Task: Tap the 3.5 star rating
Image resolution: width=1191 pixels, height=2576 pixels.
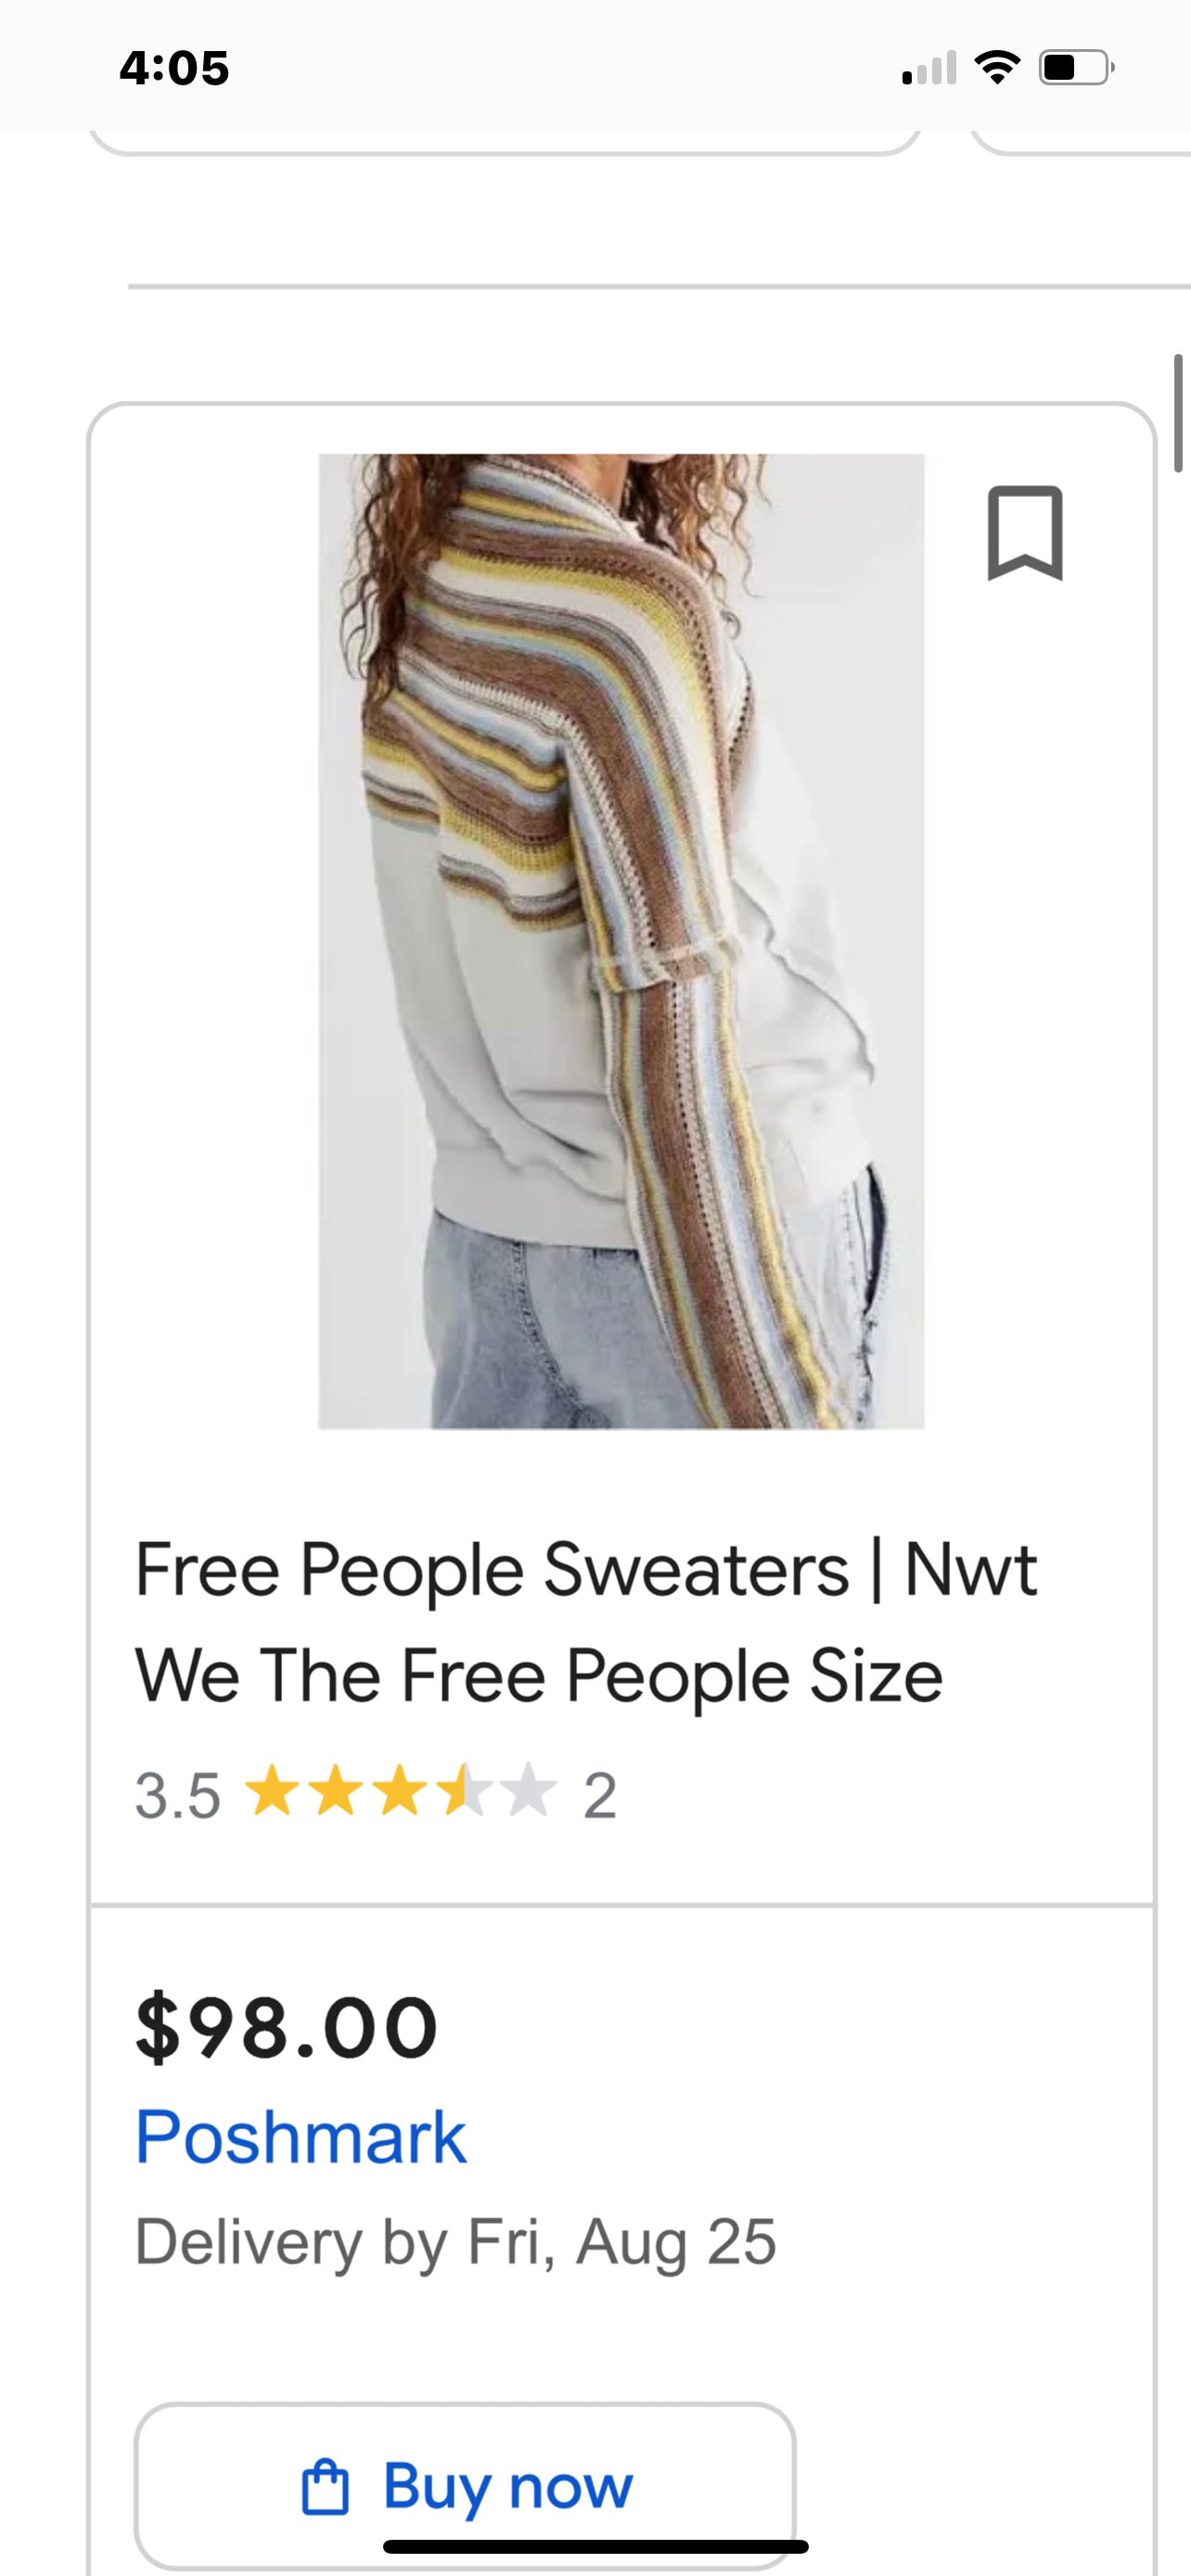Action: 375,1794
